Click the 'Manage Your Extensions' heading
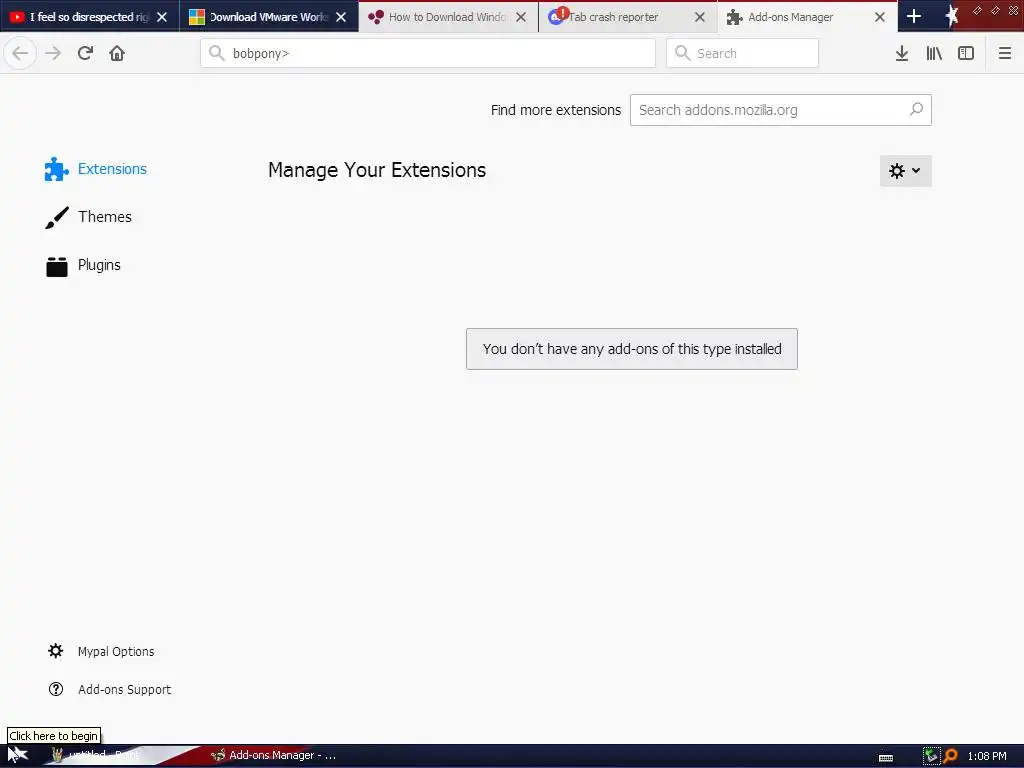This screenshot has width=1024, height=768. coord(377,170)
